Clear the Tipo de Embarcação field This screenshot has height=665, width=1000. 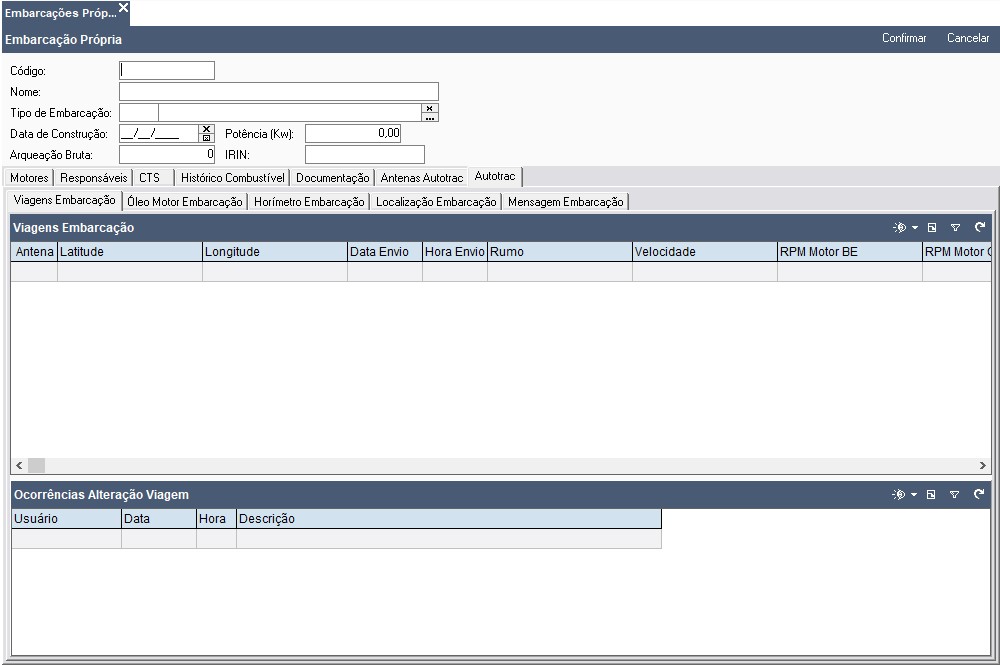point(430,108)
